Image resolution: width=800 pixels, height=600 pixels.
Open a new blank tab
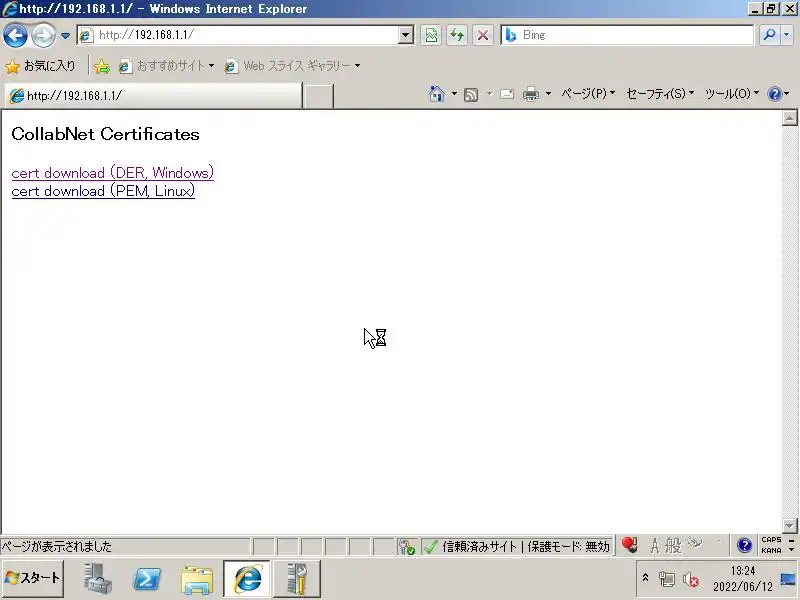[x=318, y=96]
